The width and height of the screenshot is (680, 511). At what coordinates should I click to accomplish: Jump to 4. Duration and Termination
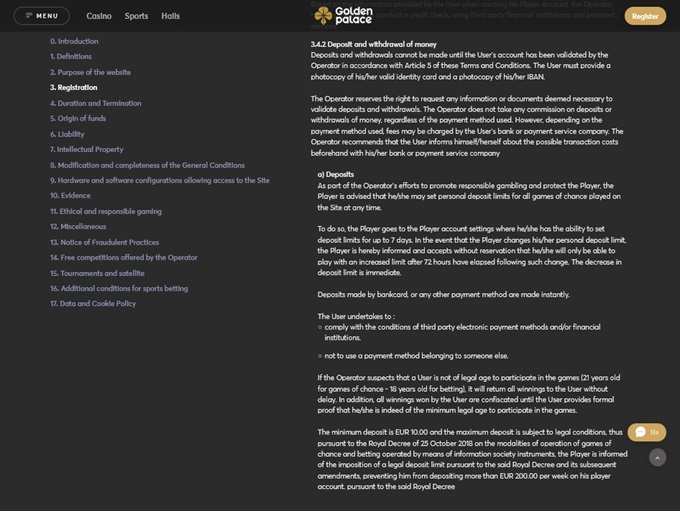[96, 103]
